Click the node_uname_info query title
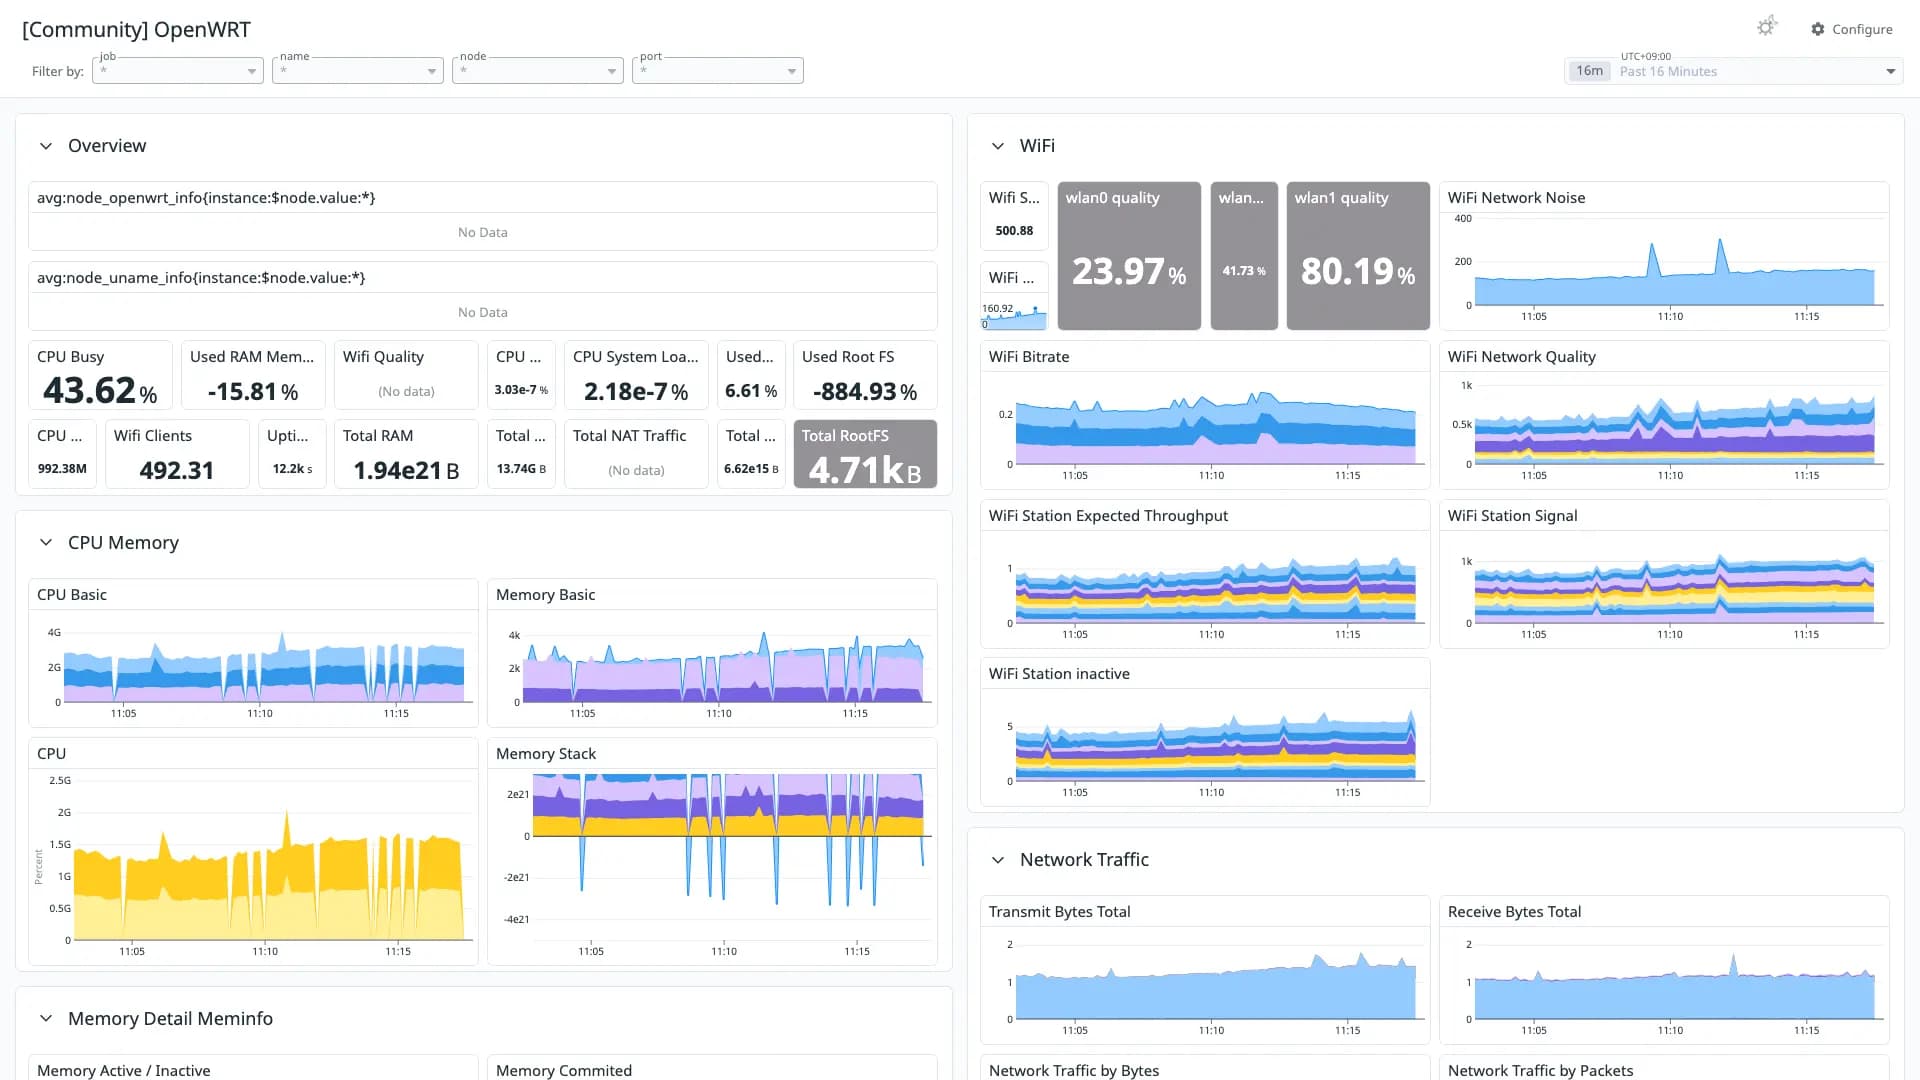1920x1080 pixels. 201,278
